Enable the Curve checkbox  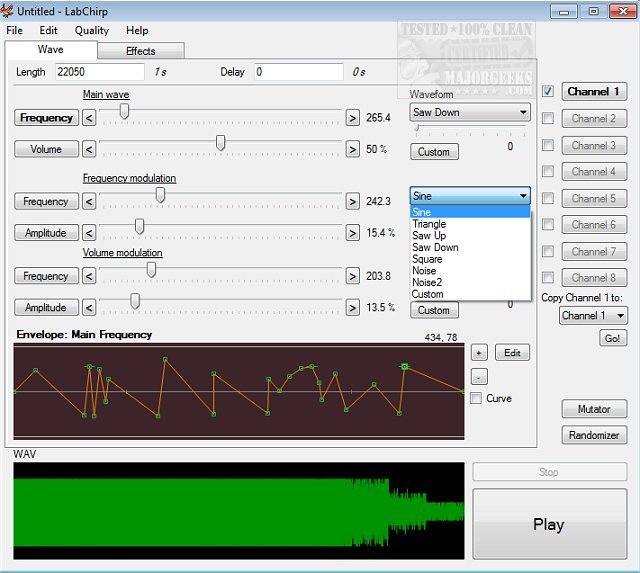tap(476, 398)
